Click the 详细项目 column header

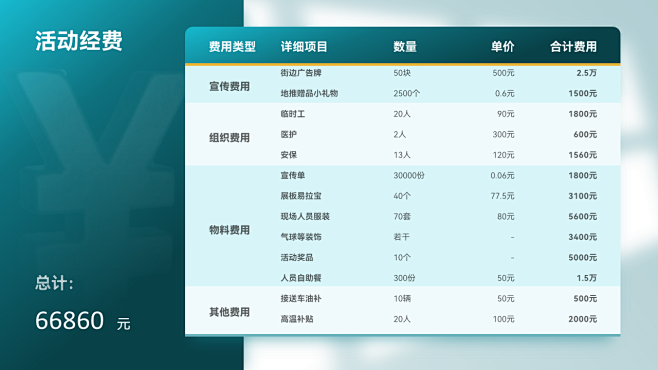pyautogui.click(x=304, y=47)
